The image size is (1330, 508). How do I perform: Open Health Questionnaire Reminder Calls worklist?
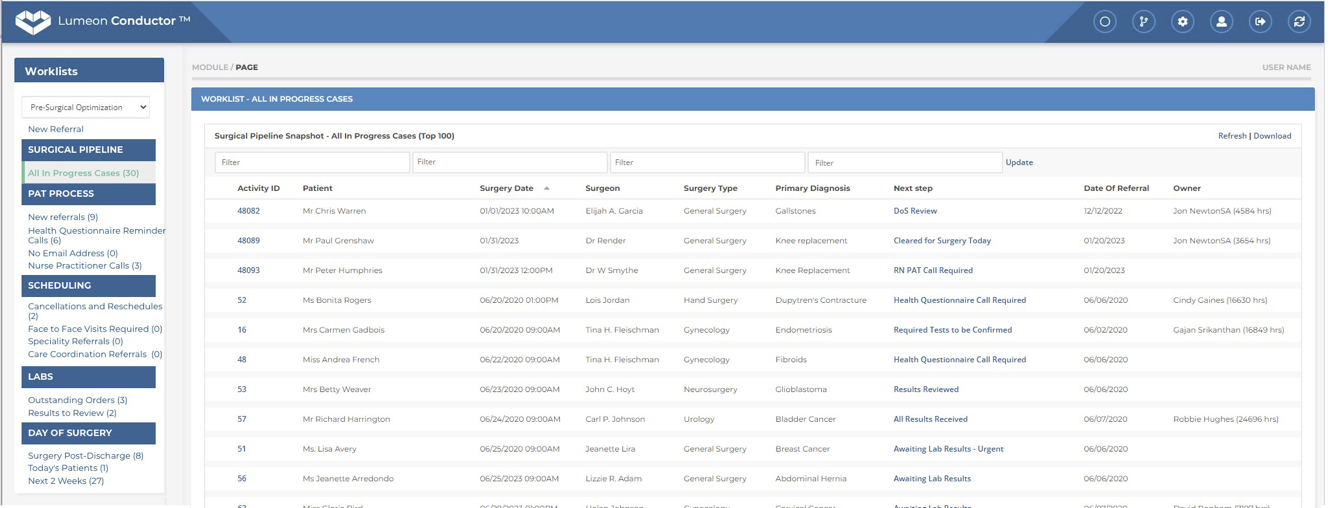point(97,236)
